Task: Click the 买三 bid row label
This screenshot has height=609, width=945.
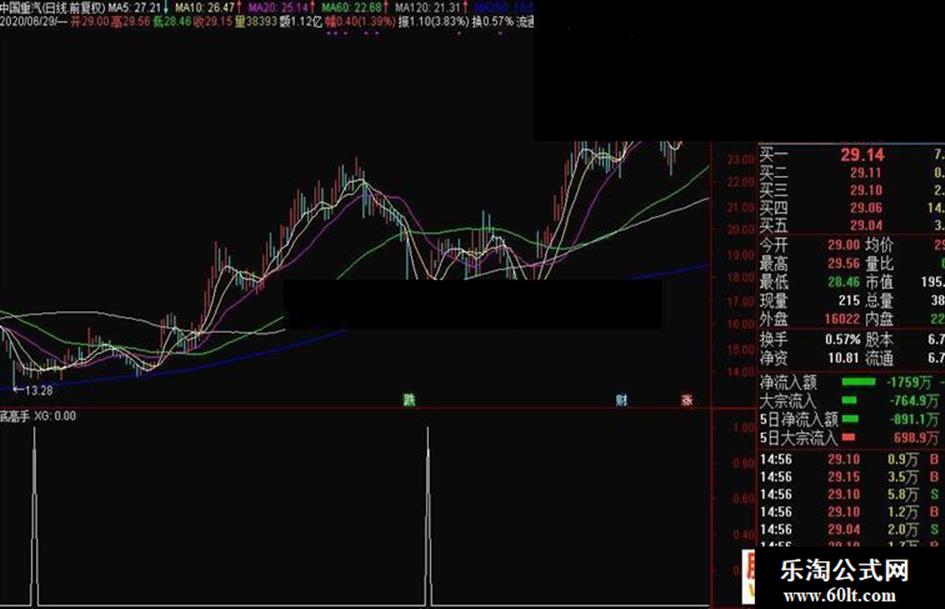Action: [x=773, y=191]
